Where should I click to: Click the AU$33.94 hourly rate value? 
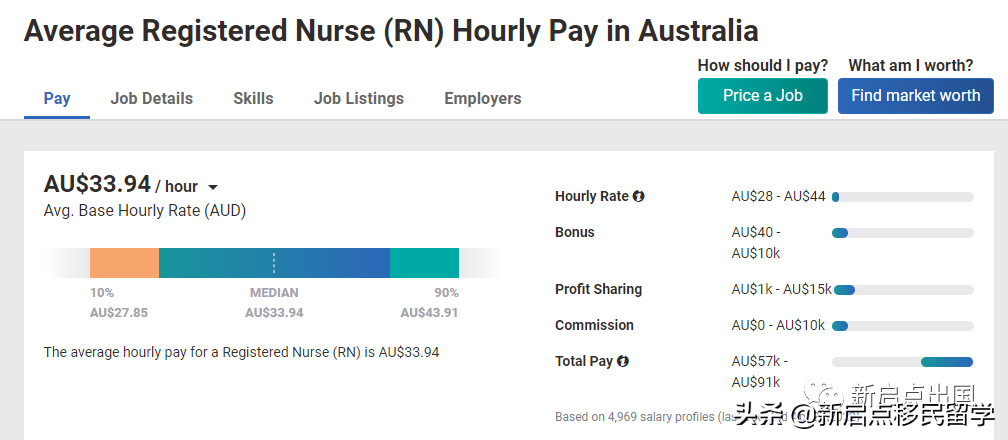[x=97, y=184]
